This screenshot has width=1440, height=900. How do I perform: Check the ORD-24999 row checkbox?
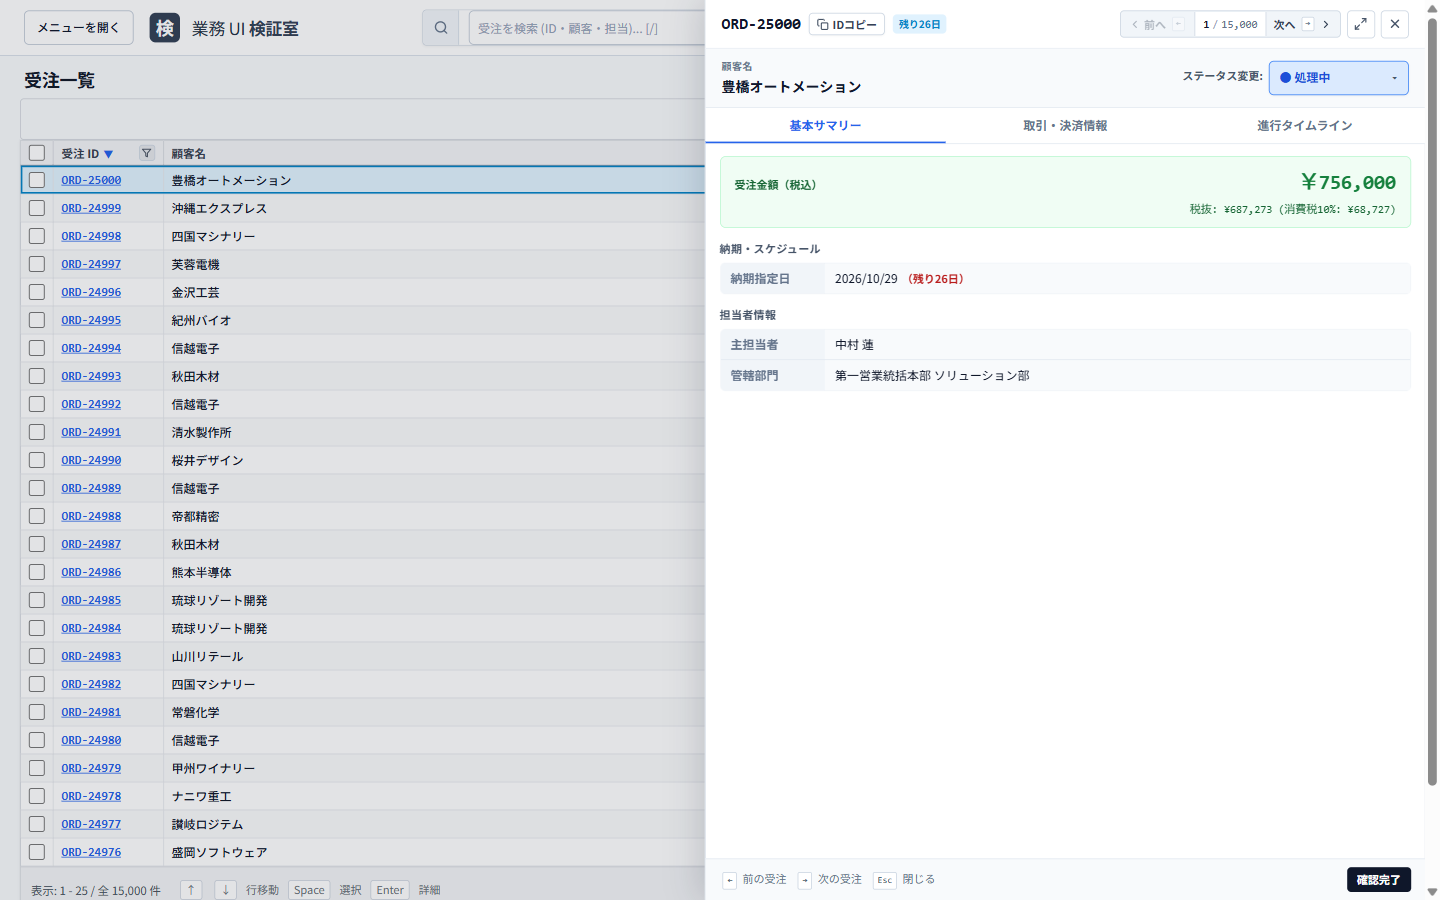point(37,208)
